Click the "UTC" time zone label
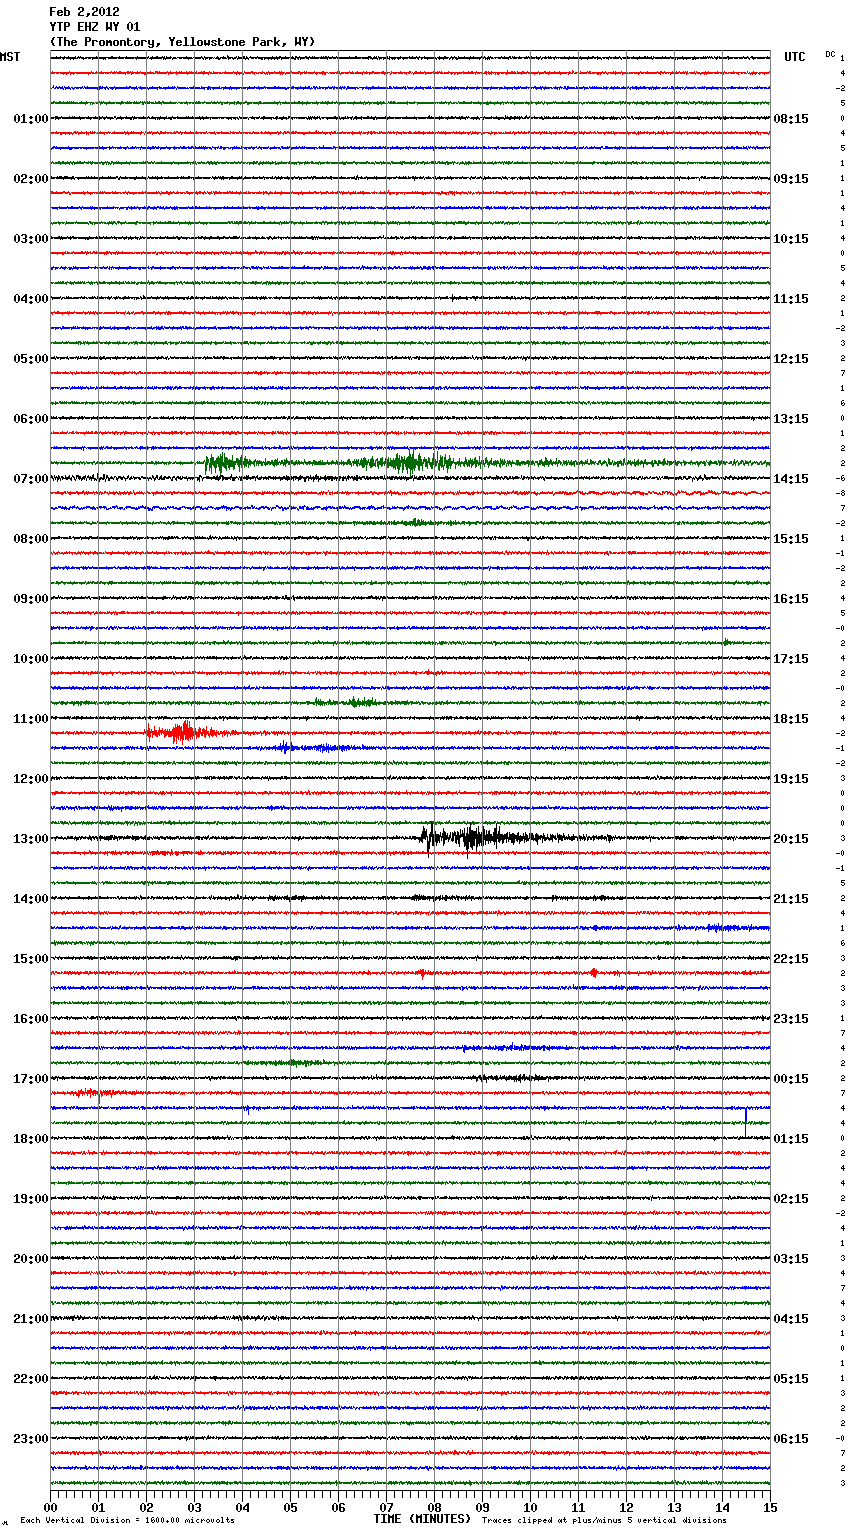The width and height of the screenshot is (850, 1534). tap(795, 57)
